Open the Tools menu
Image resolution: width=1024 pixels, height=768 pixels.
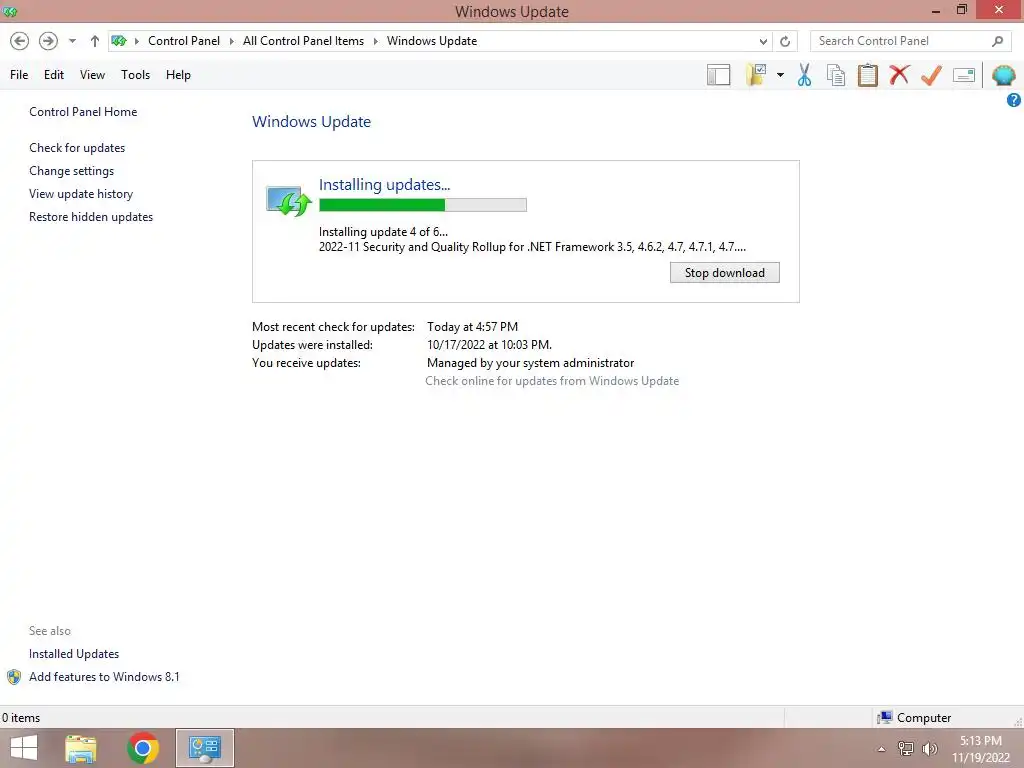click(x=135, y=75)
